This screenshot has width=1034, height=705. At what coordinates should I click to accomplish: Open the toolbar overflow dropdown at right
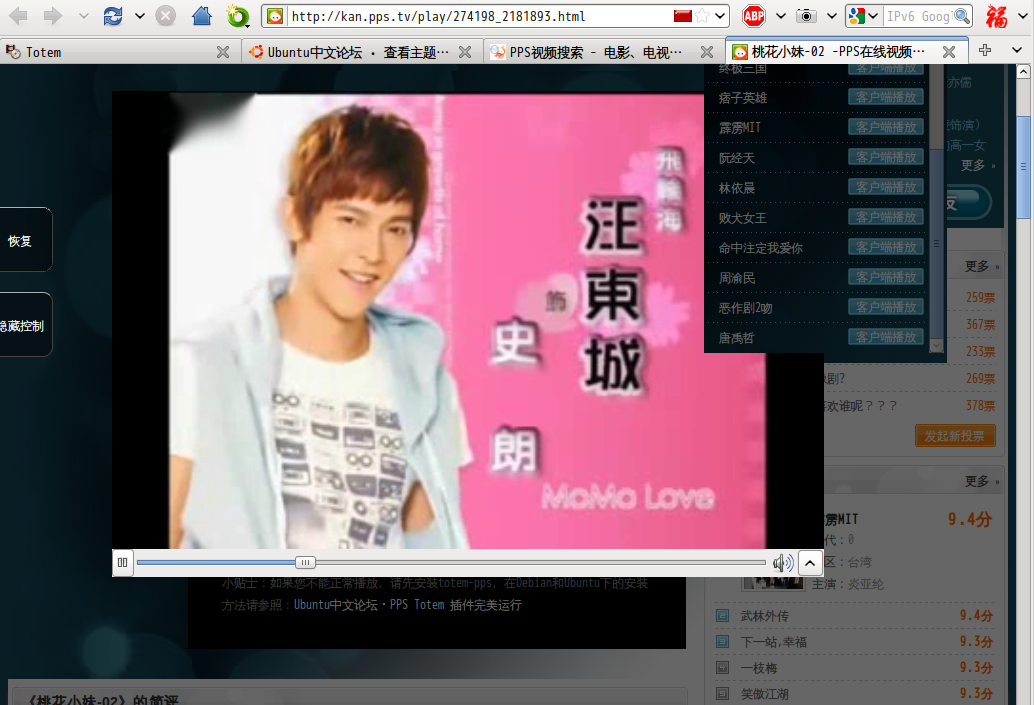[x=1023, y=16]
